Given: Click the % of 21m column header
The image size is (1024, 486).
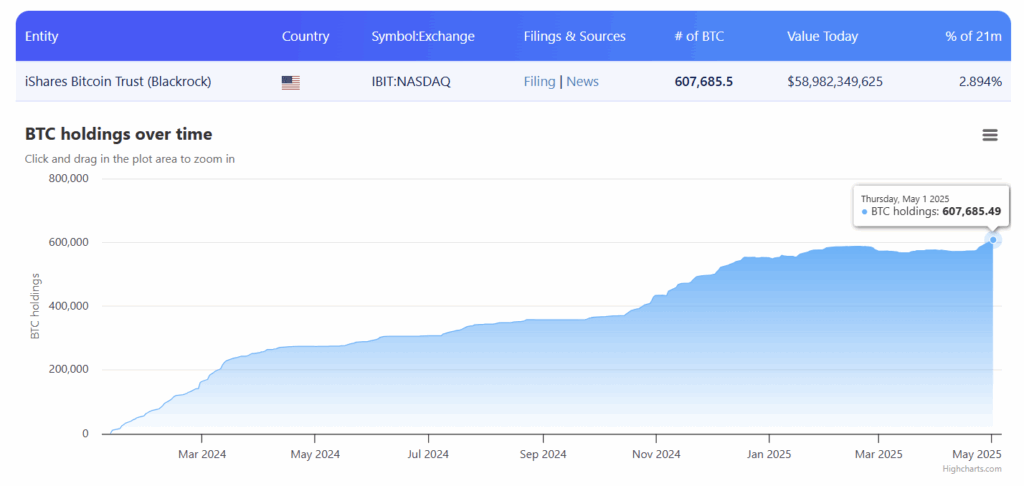Looking at the screenshot, I should pyautogui.click(x=973, y=36).
